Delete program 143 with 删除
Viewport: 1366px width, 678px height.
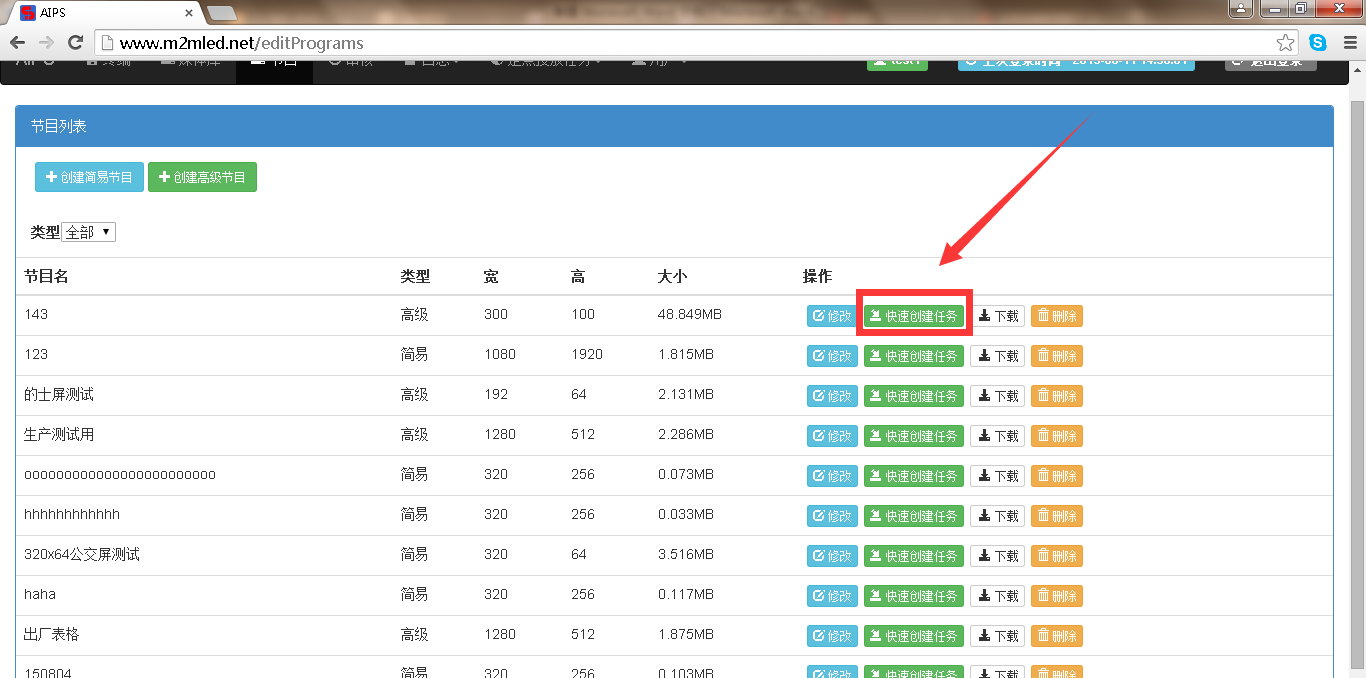[1057, 316]
